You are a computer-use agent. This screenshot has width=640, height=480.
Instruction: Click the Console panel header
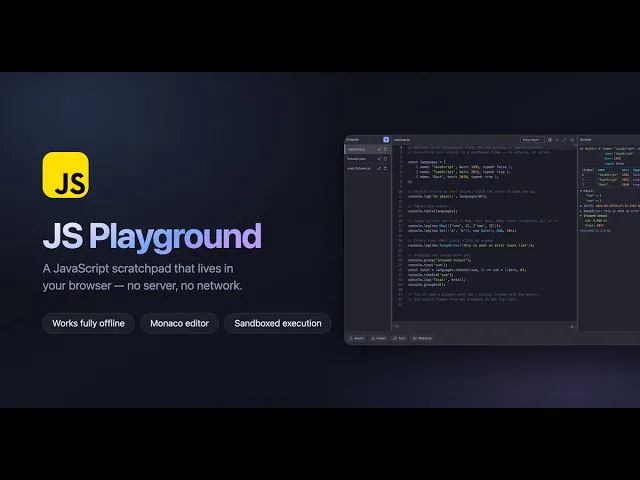[586, 140]
